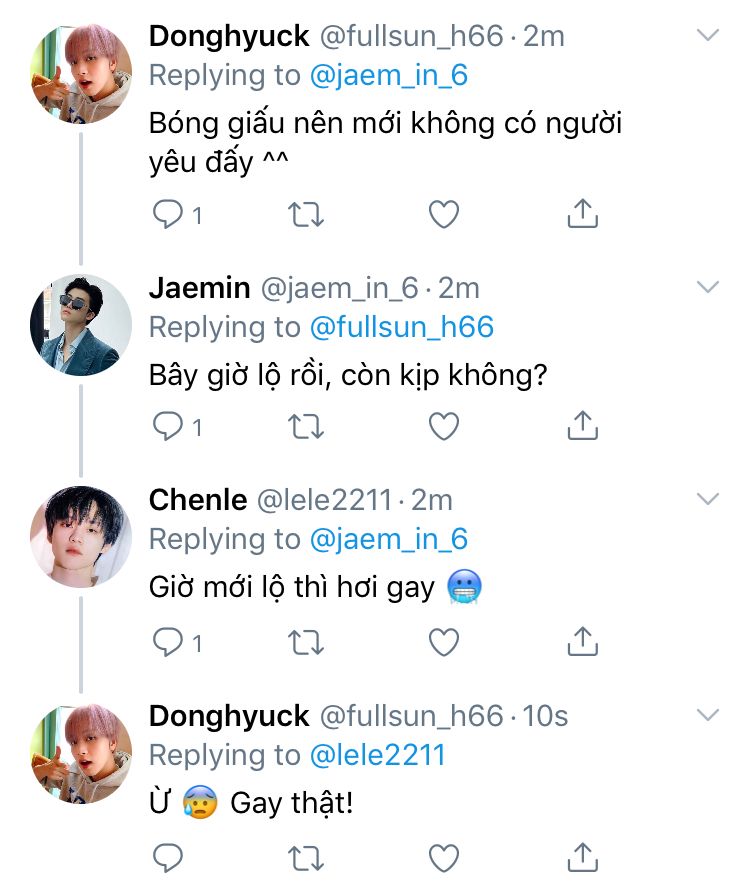View Jaemin's profile avatar
Screen dimensions: 750x891
[x=82, y=323]
